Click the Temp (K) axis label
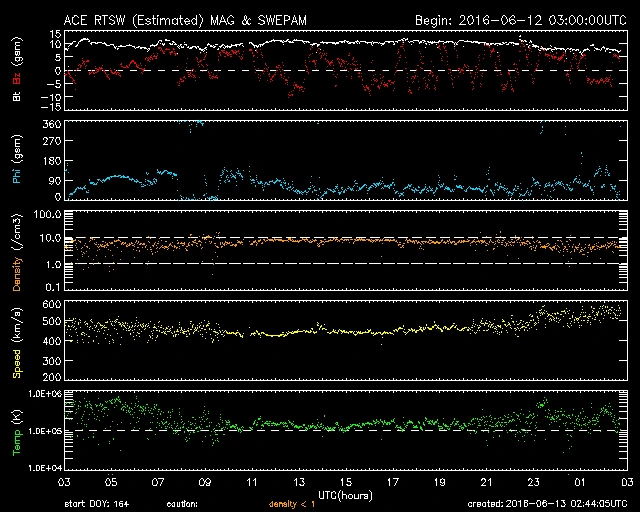 (17, 430)
